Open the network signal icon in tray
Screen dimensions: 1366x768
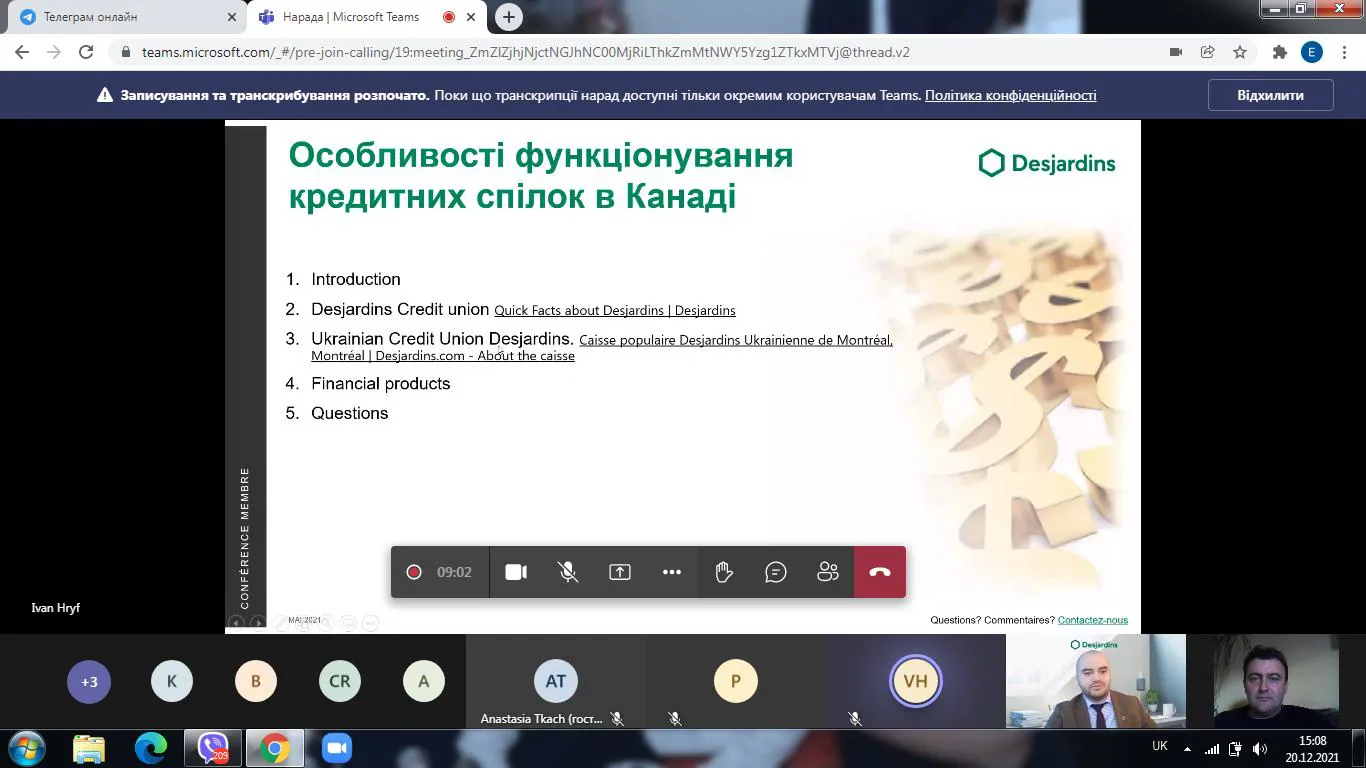[1212, 748]
